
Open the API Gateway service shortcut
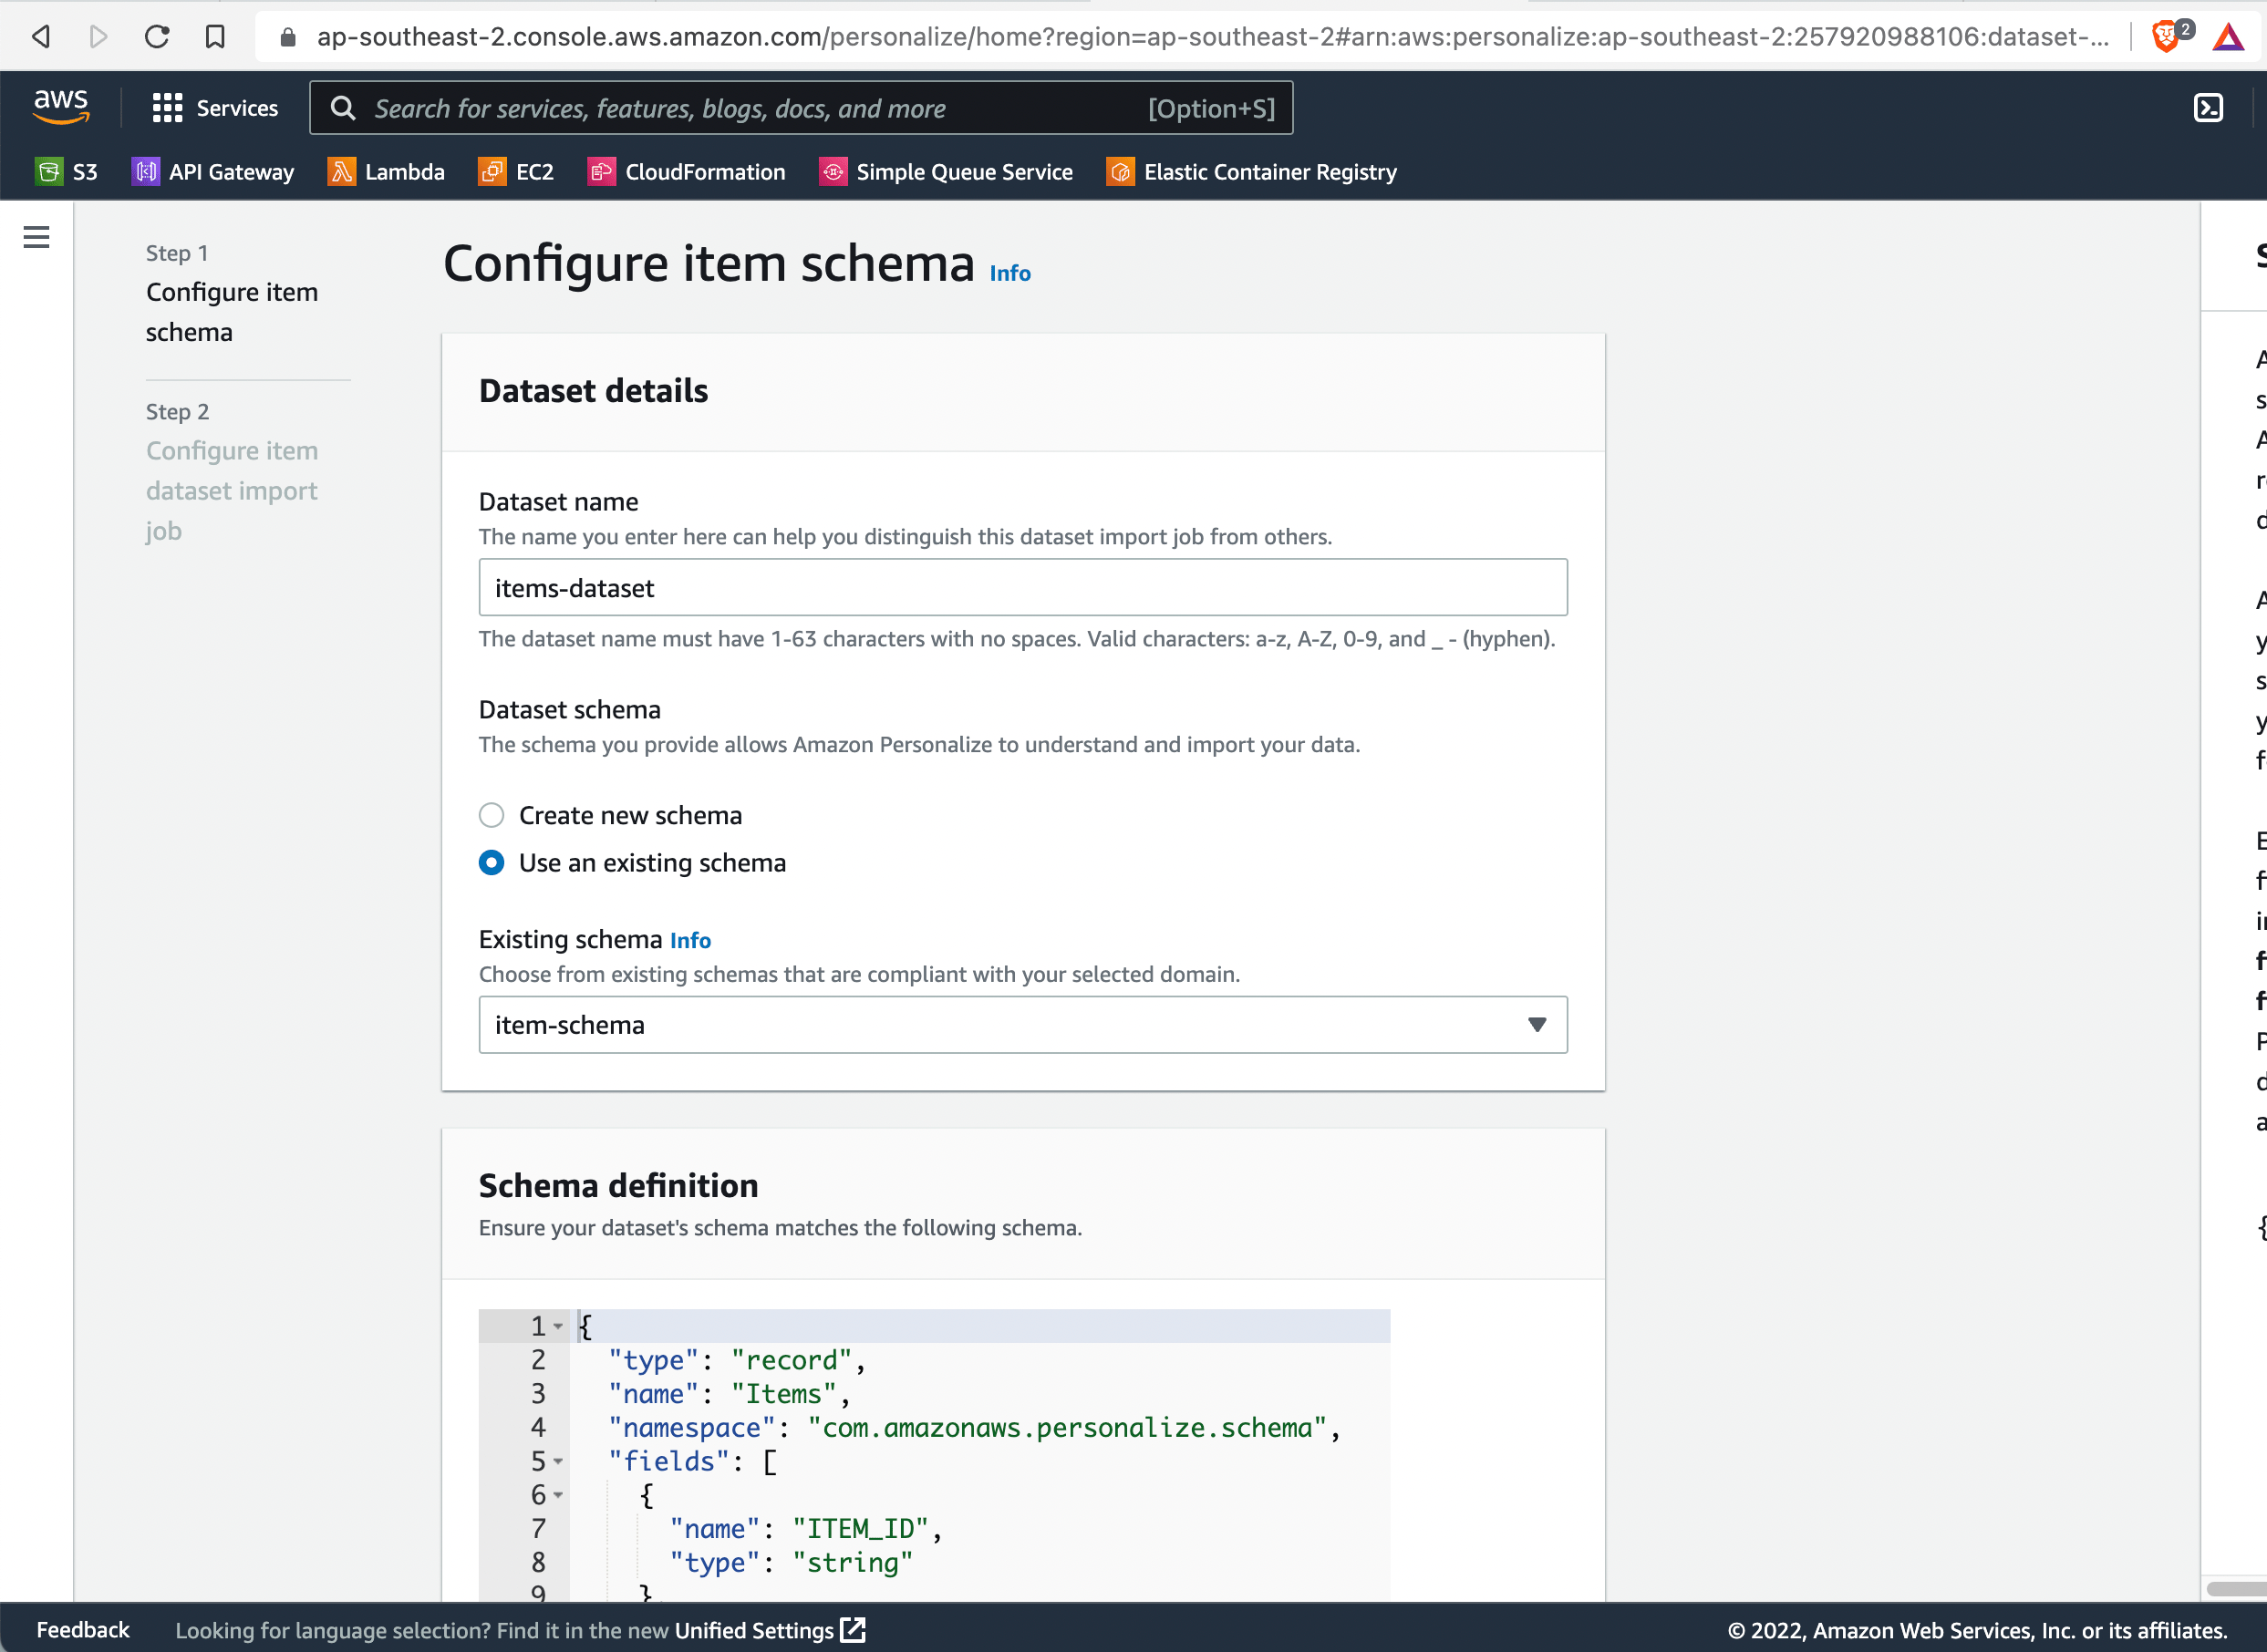(212, 171)
